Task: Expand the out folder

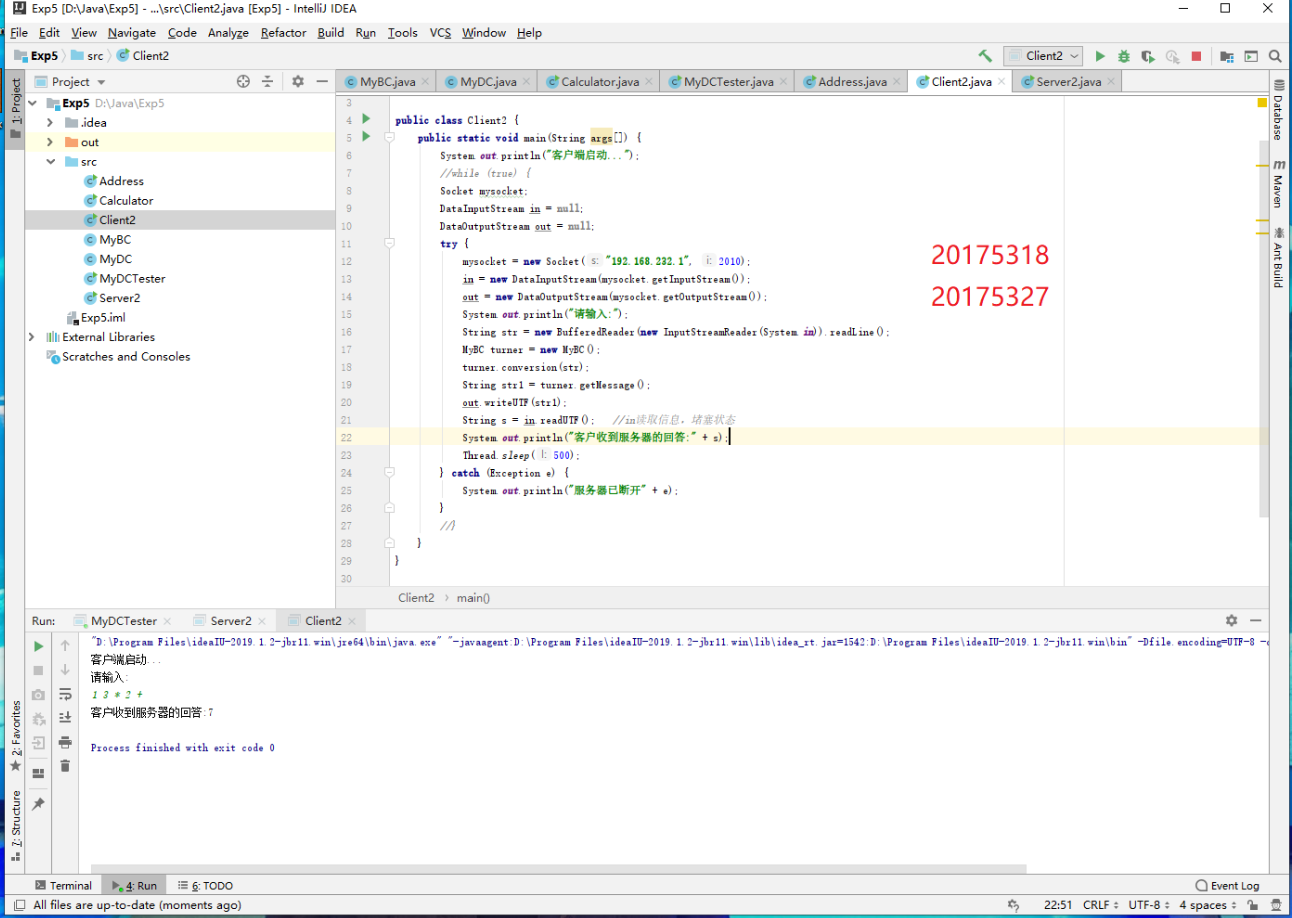Action: (x=50, y=142)
